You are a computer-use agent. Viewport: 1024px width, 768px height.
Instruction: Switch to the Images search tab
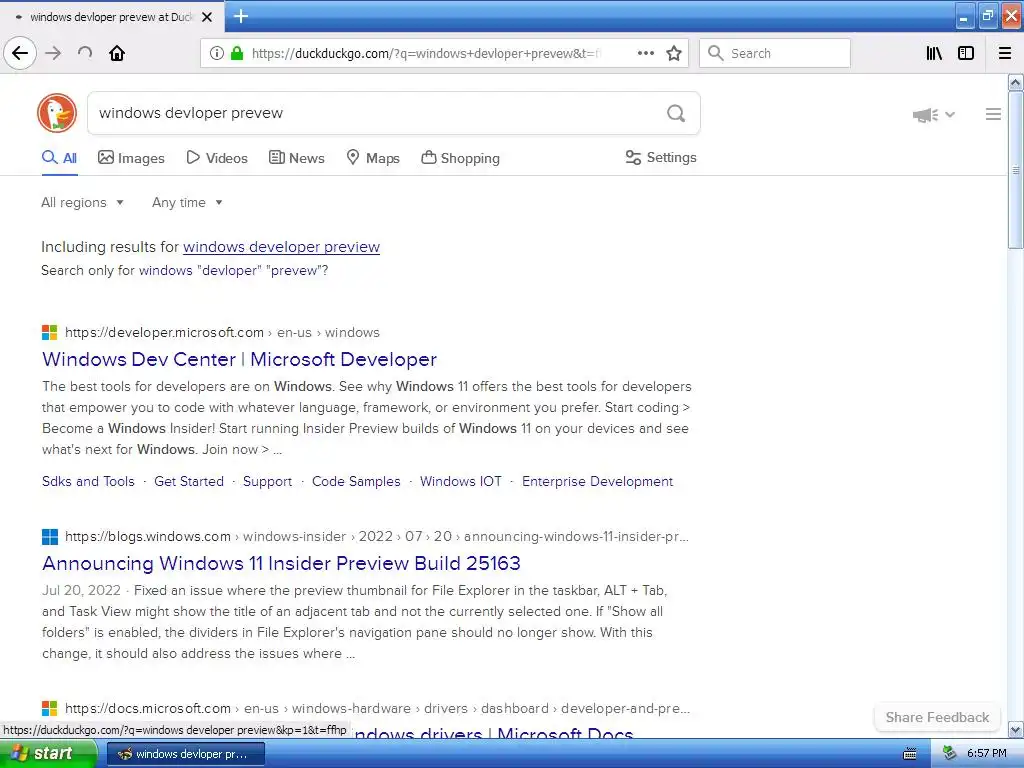(131, 158)
